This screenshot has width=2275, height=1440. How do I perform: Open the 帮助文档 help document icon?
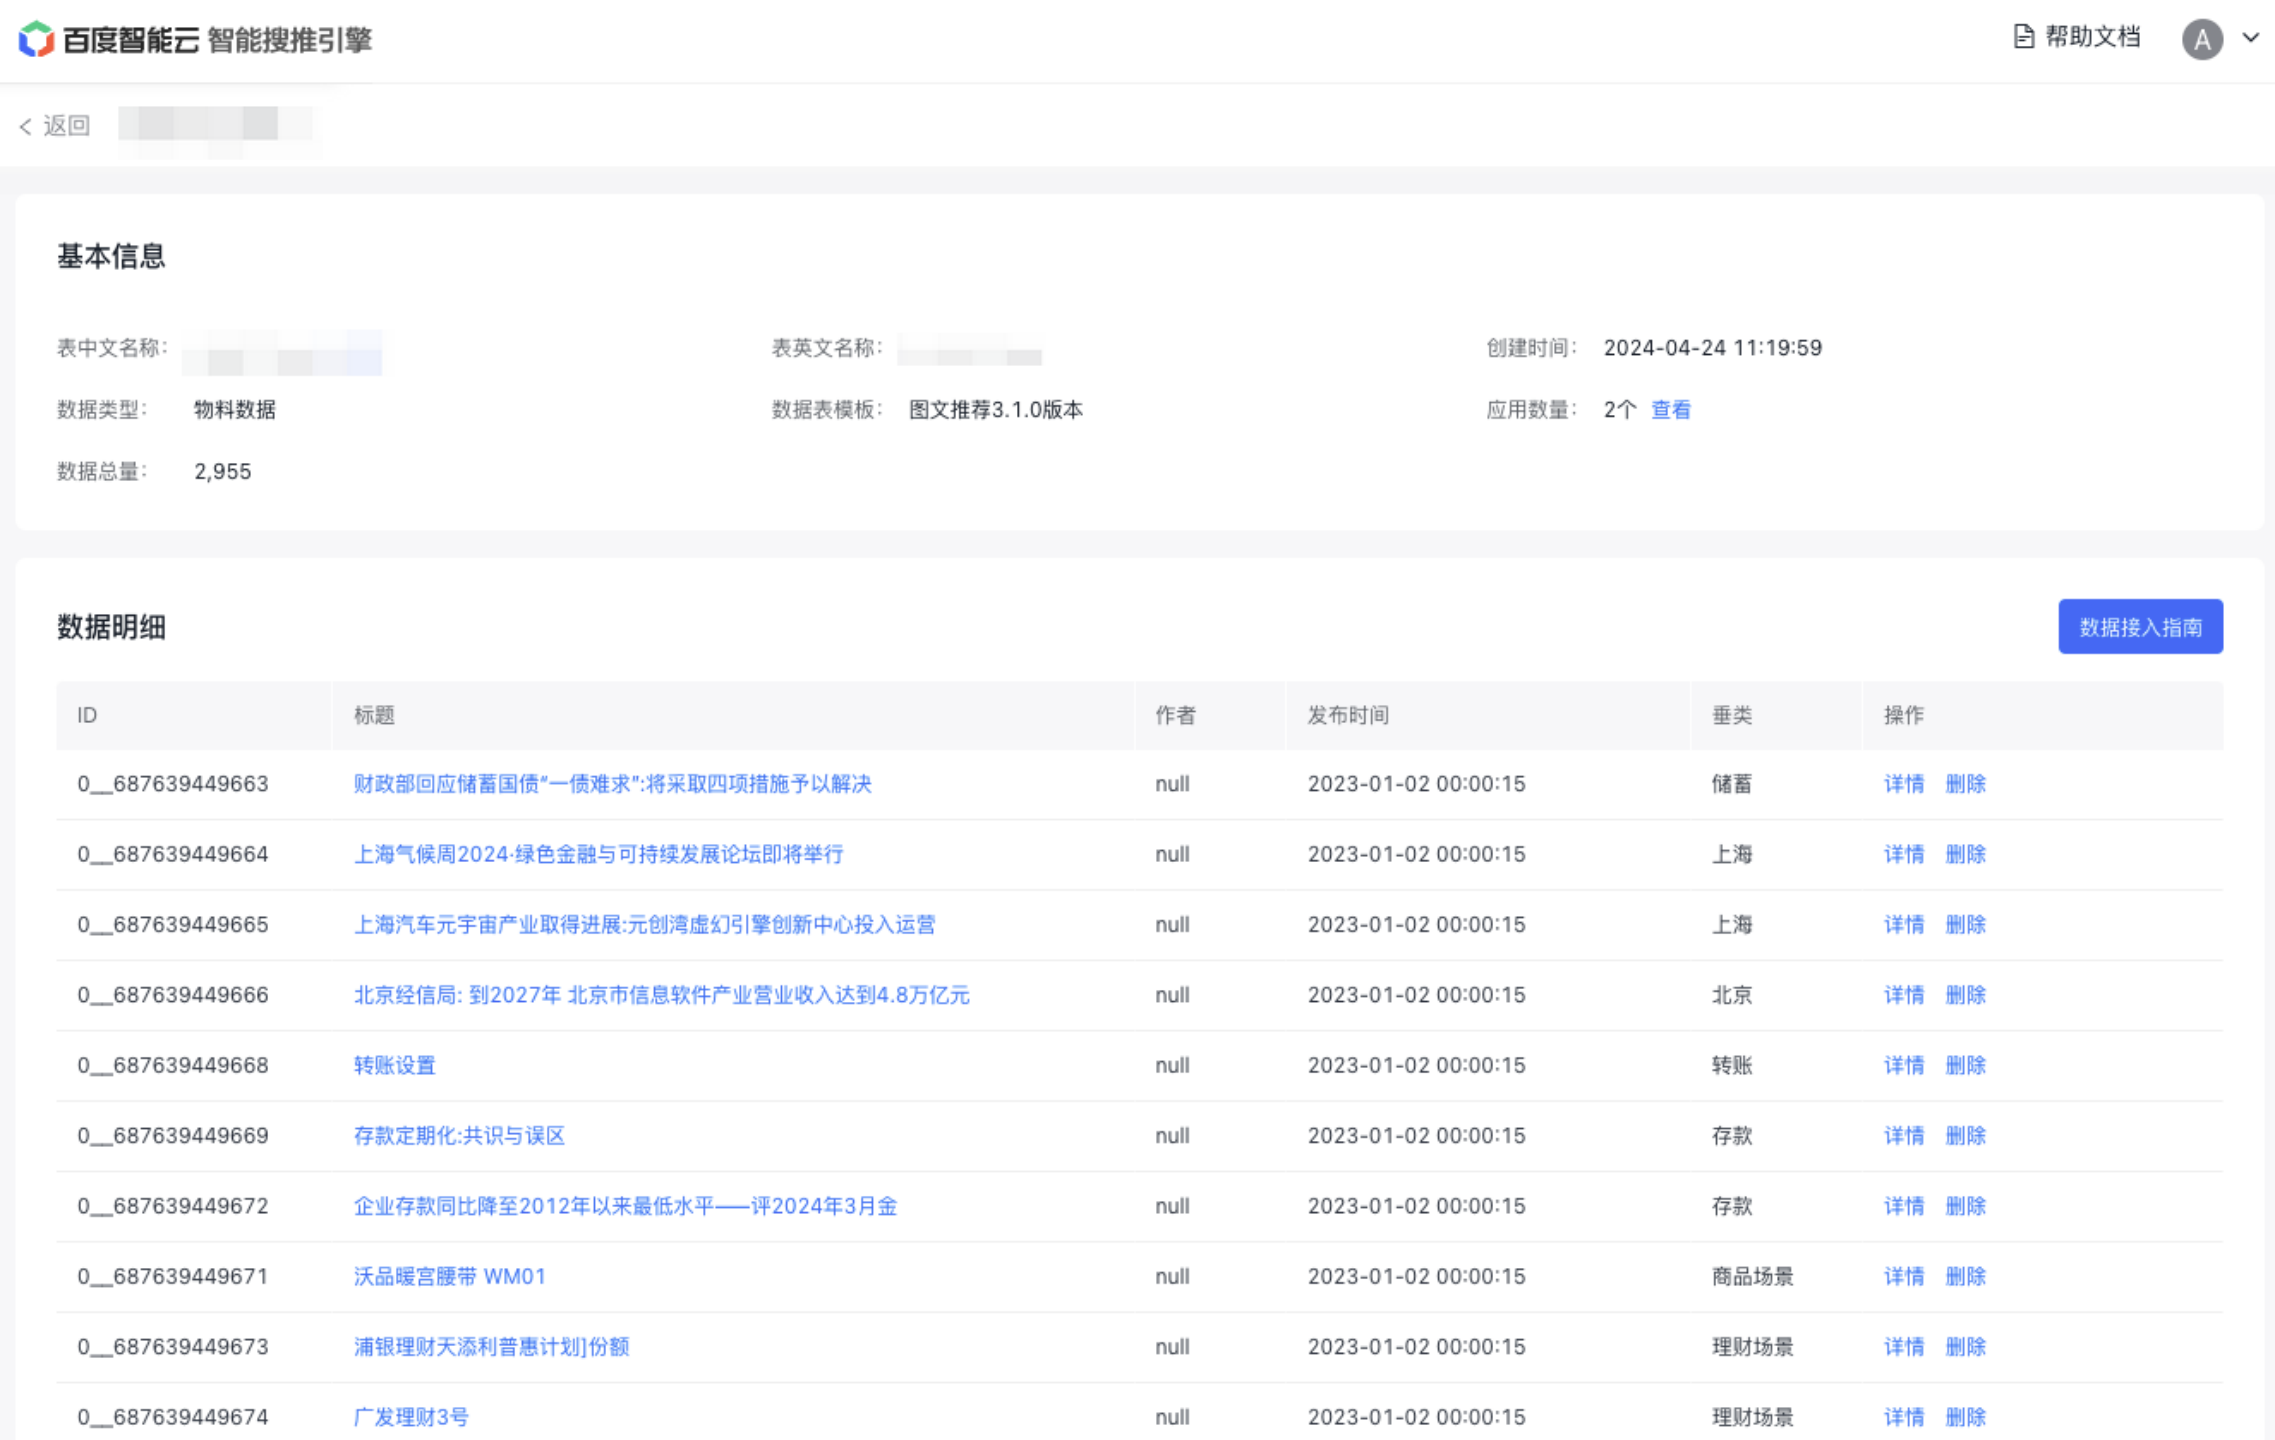[2024, 37]
